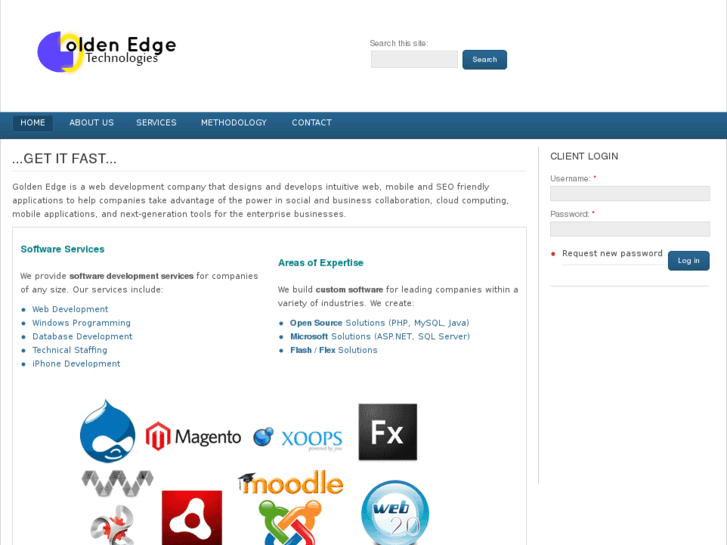Click the Drupal drop logo

pyautogui.click(x=108, y=431)
